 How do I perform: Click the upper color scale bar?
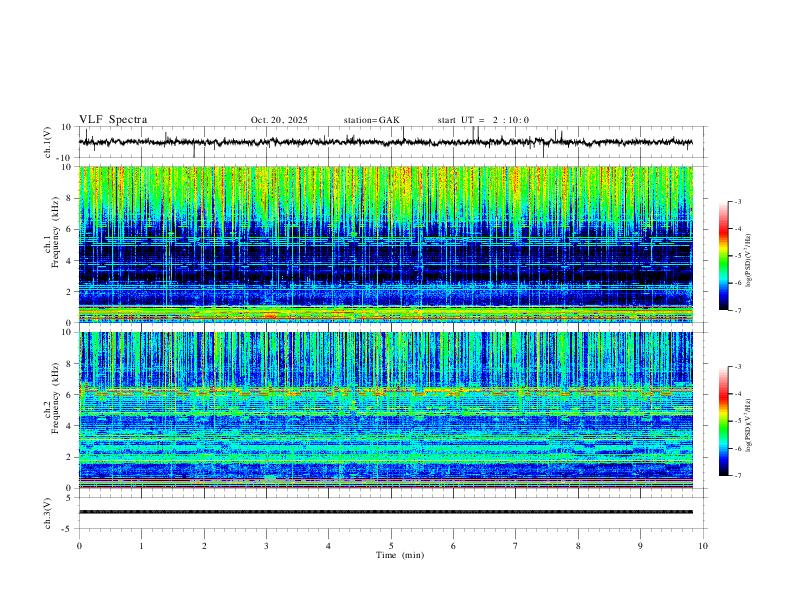pos(724,256)
